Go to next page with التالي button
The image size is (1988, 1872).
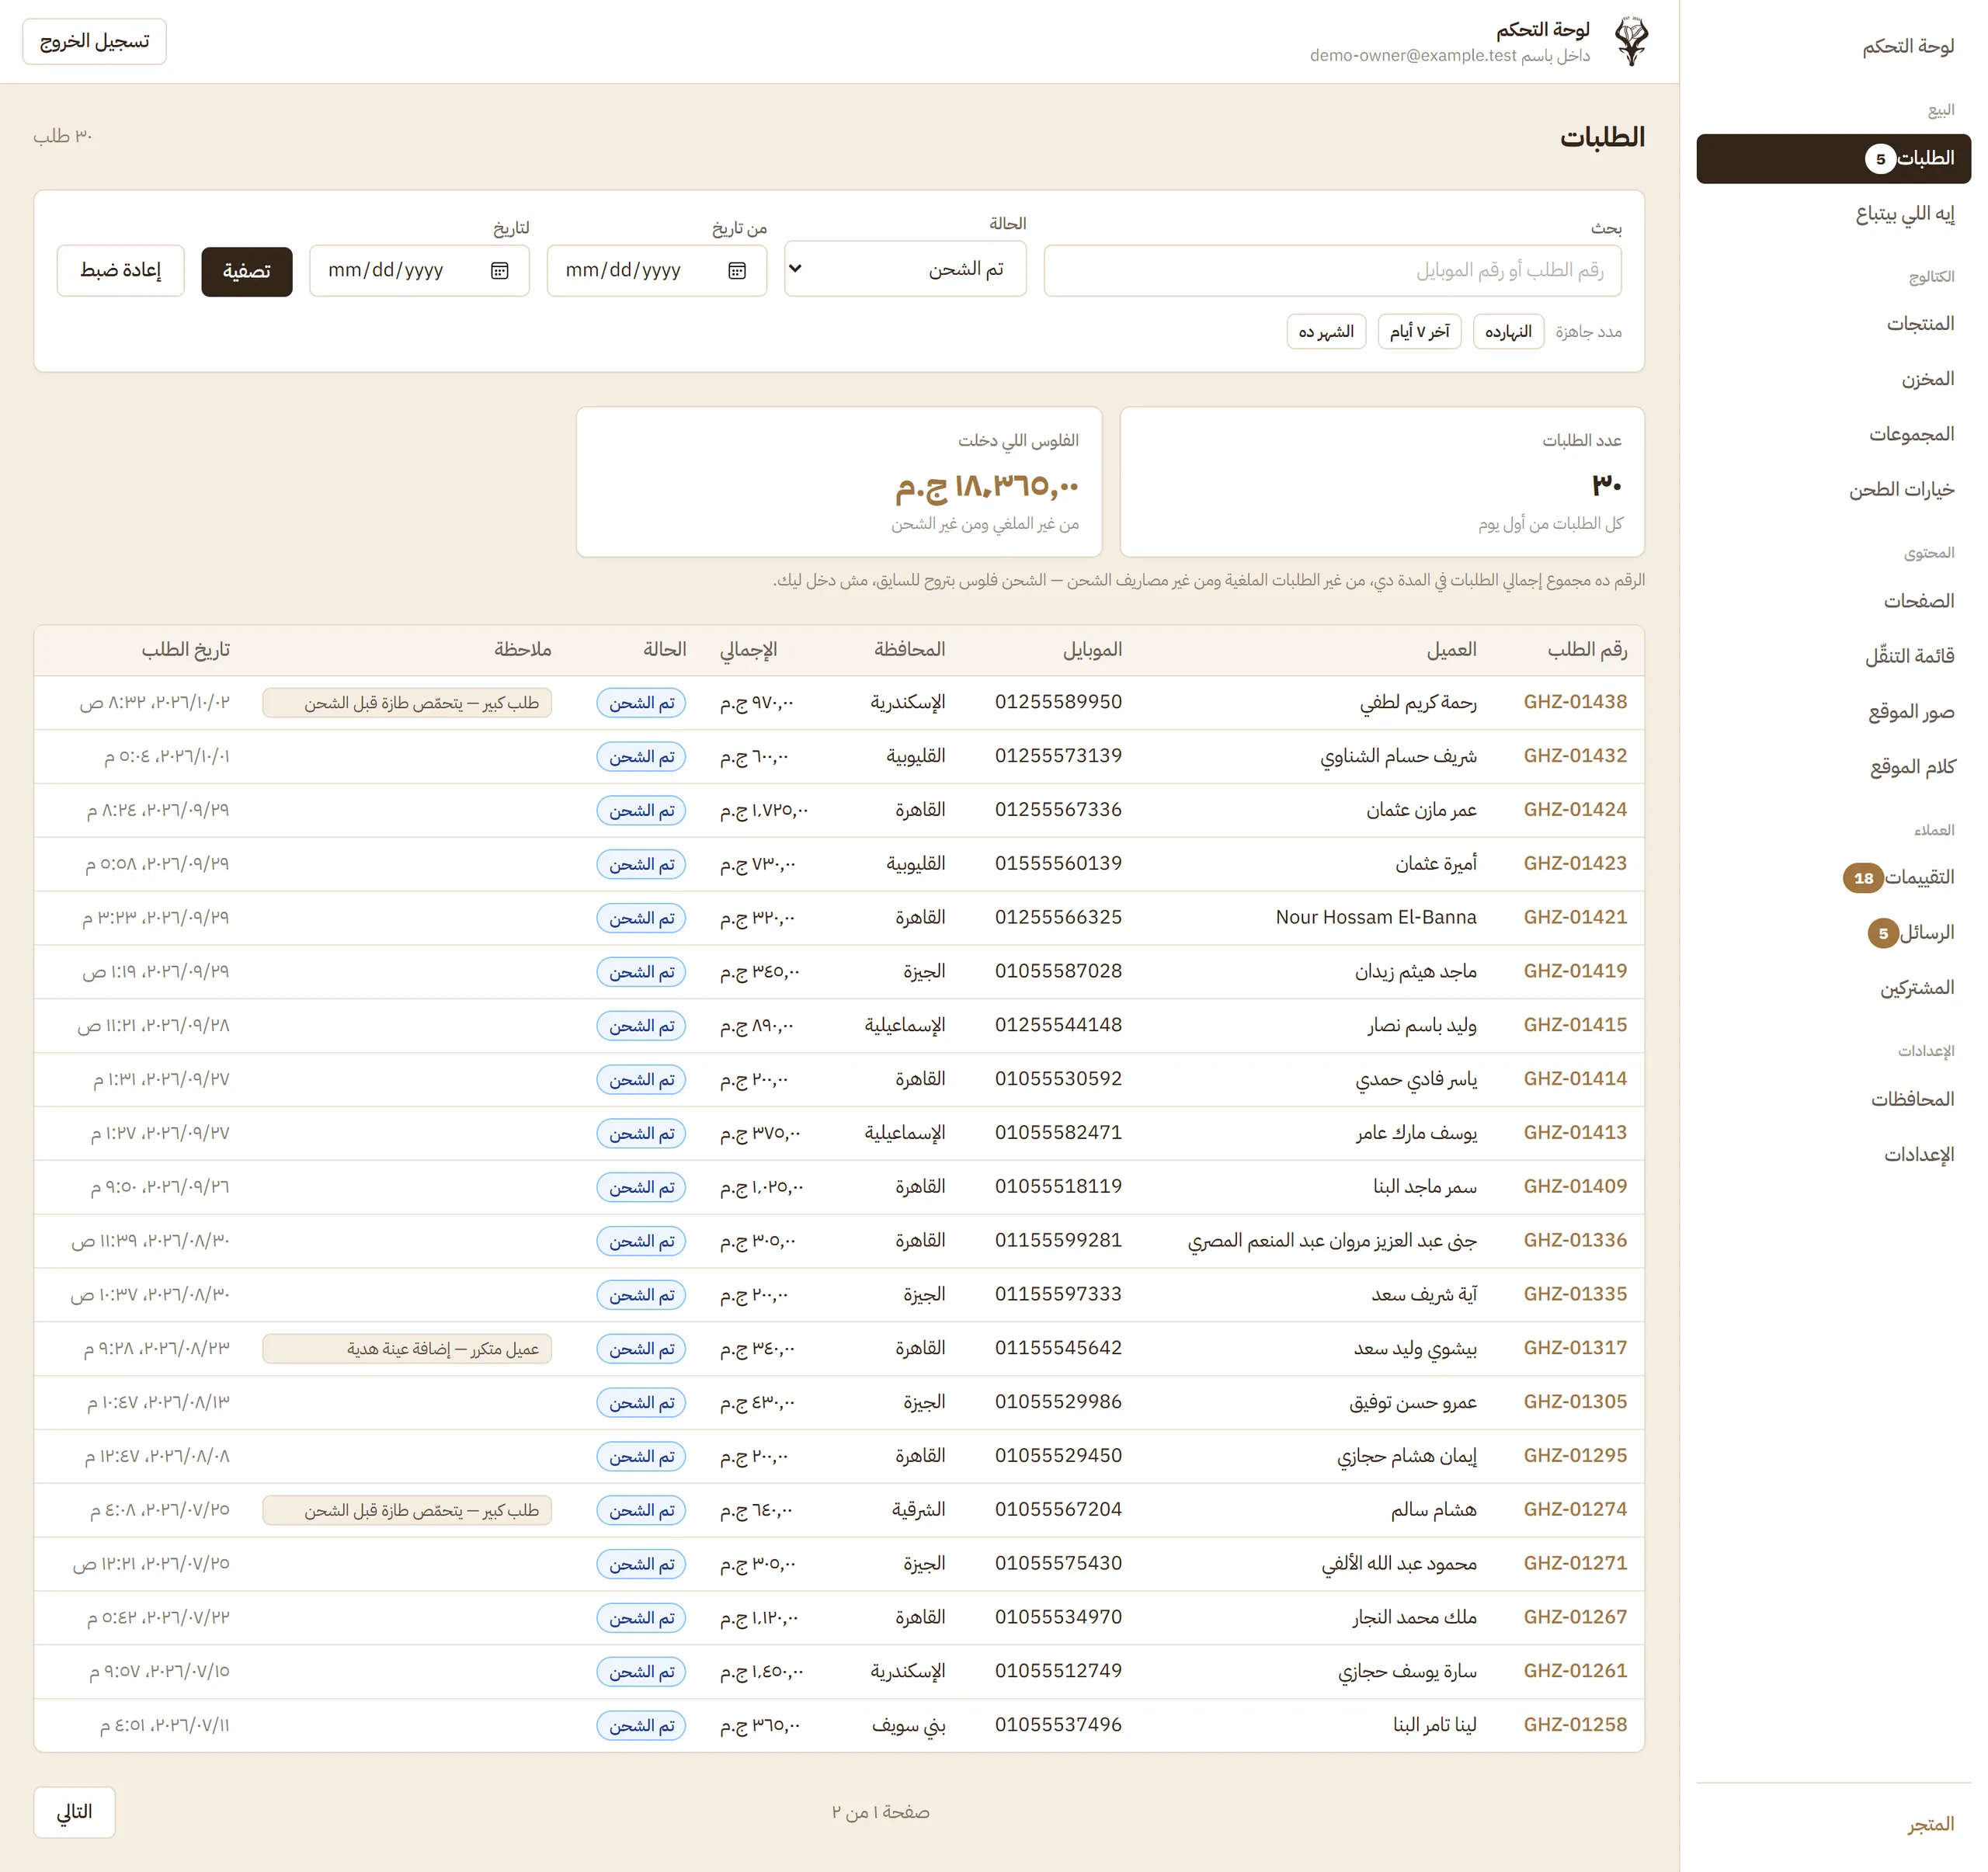(75, 1812)
